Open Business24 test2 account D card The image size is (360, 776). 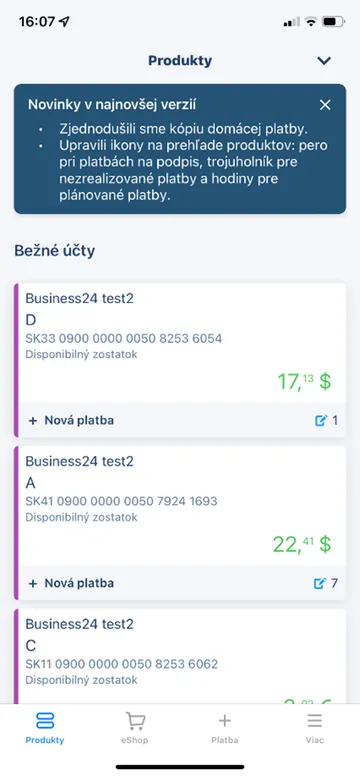click(x=180, y=343)
